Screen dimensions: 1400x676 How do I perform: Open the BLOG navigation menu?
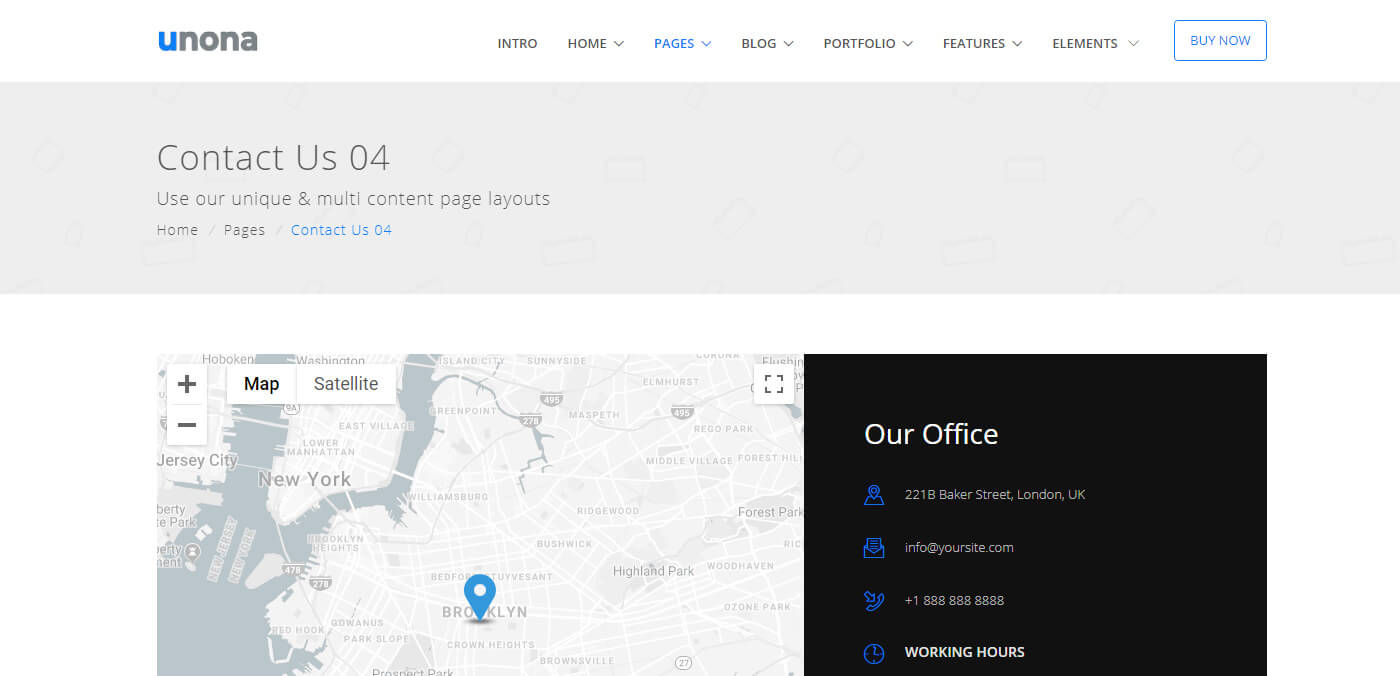coord(759,43)
